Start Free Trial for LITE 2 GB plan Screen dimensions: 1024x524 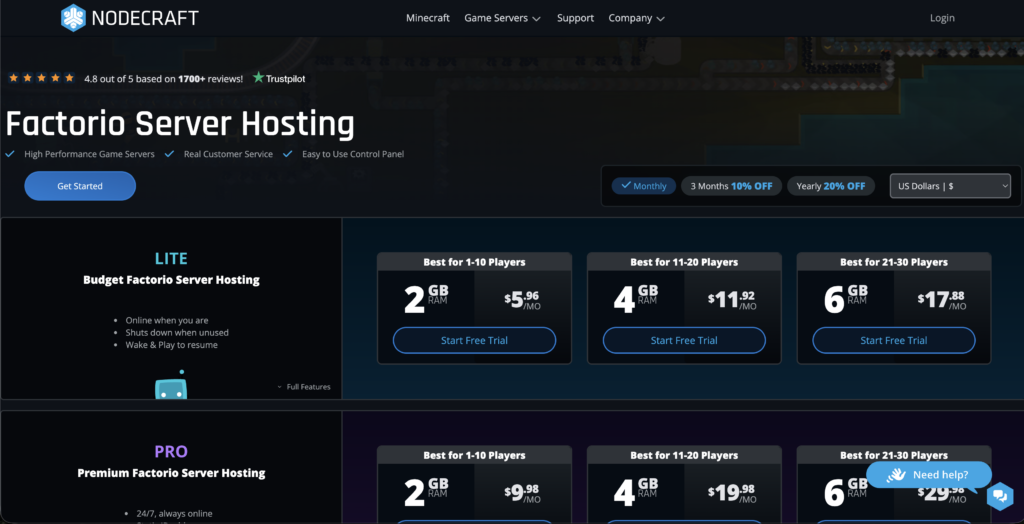tap(474, 340)
